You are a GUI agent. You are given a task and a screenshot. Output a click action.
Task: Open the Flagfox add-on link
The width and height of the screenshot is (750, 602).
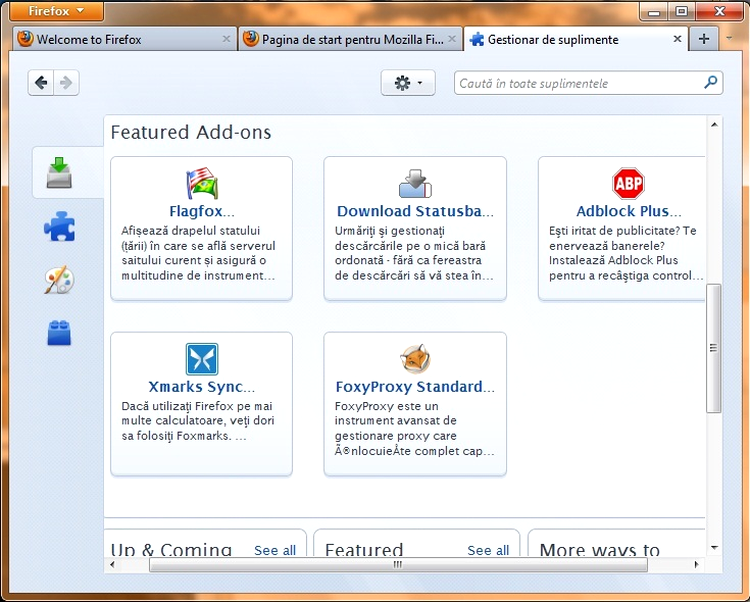coord(202,211)
